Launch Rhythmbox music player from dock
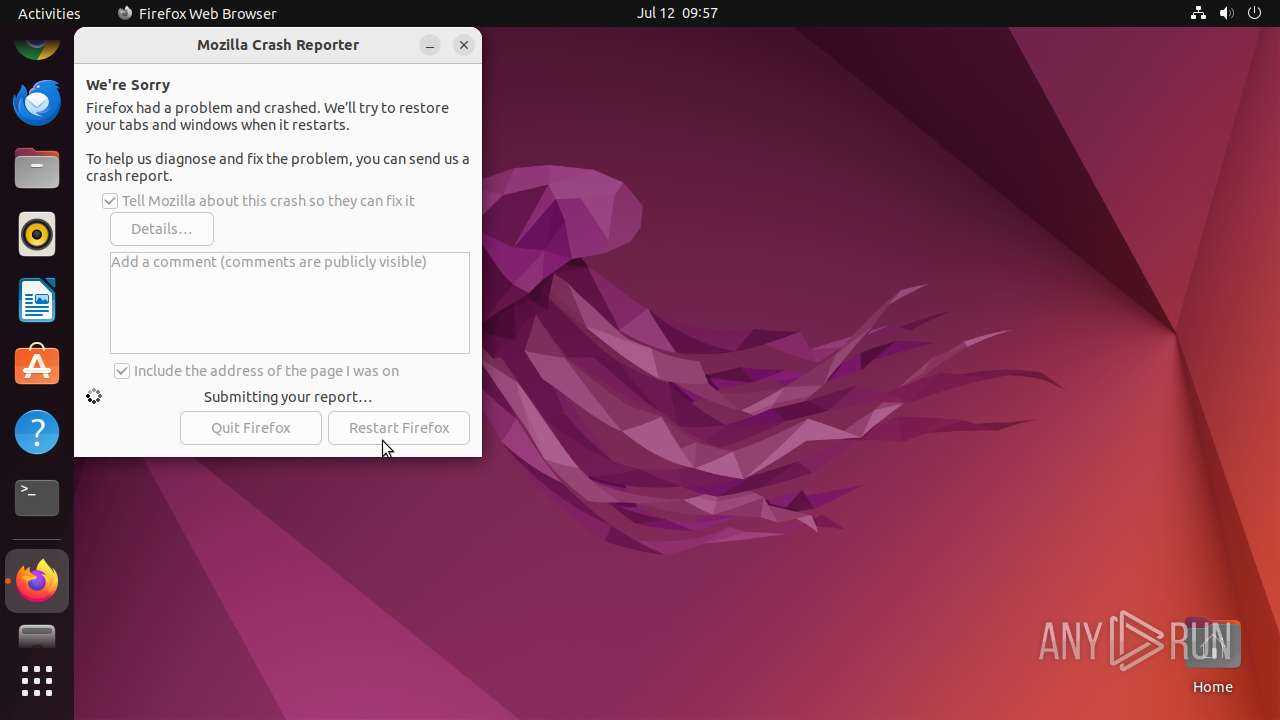1280x720 pixels. coord(37,234)
